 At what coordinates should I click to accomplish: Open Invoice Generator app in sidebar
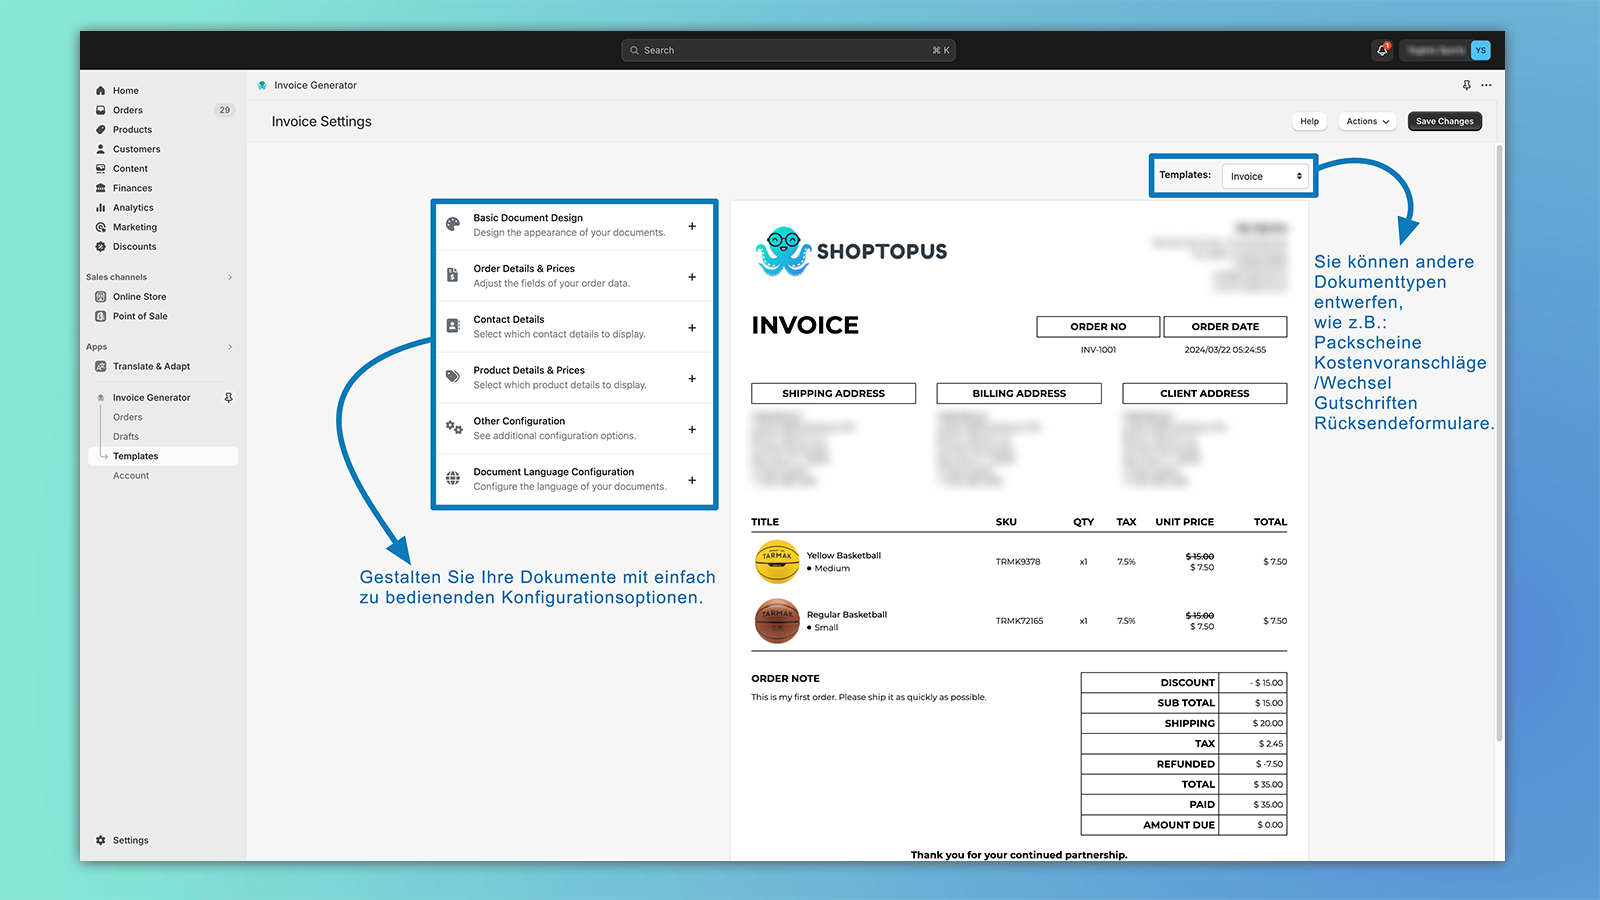tap(151, 398)
